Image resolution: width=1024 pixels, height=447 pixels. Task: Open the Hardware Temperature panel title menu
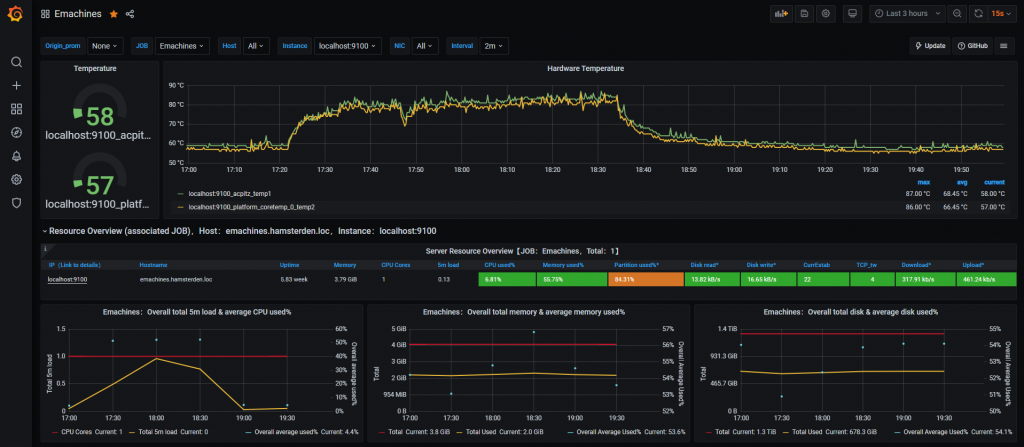tap(585, 68)
